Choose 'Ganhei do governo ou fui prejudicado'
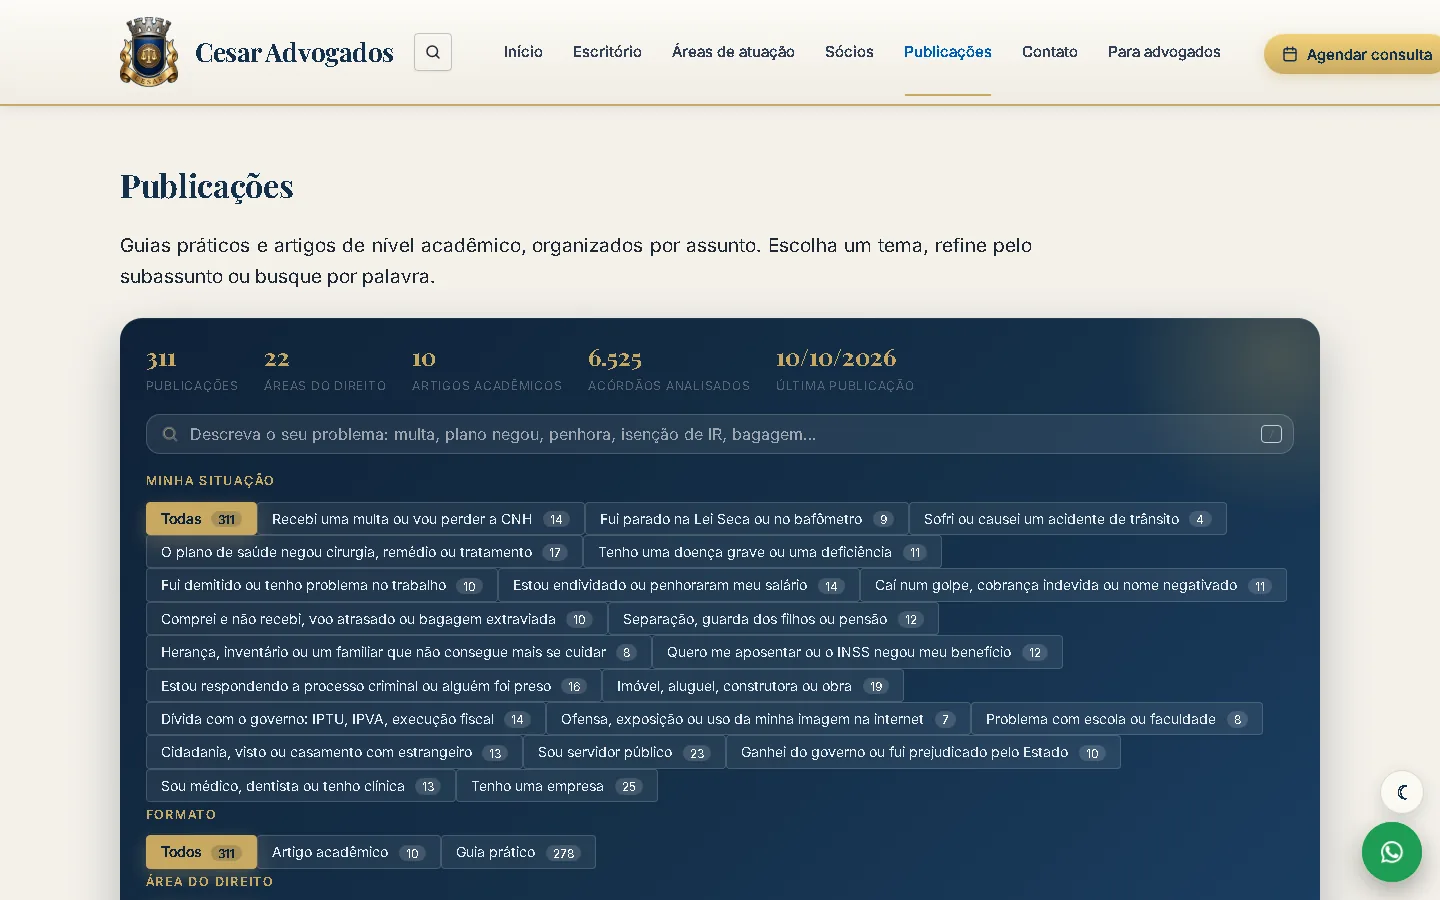Image resolution: width=1440 pixels, height=900 pixels. 923,752
